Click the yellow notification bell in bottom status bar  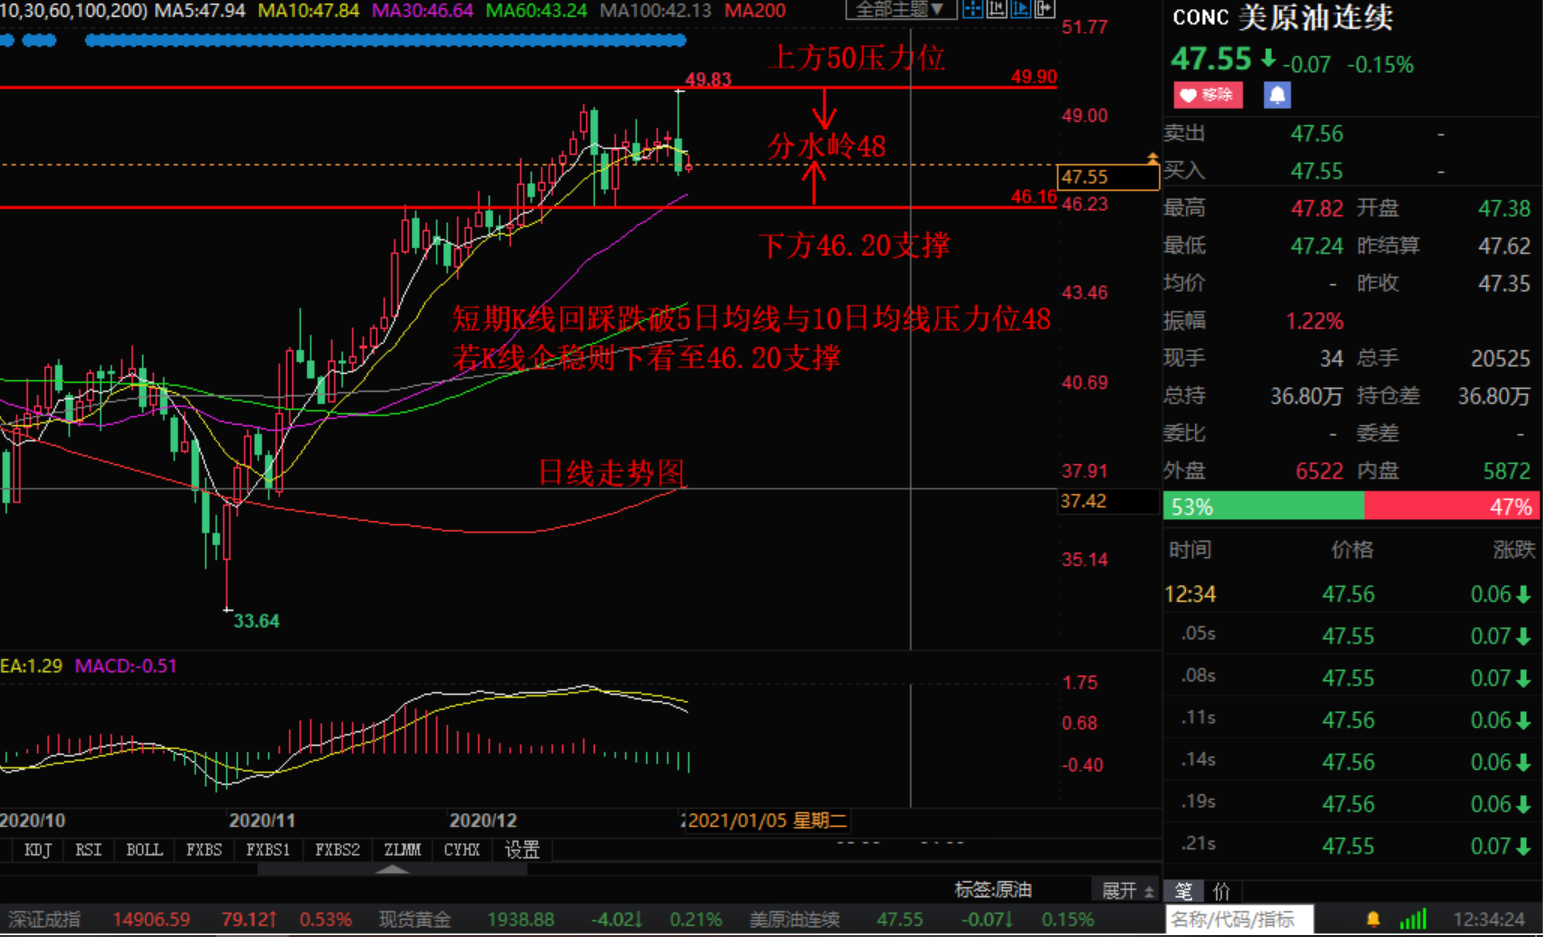1372,919
